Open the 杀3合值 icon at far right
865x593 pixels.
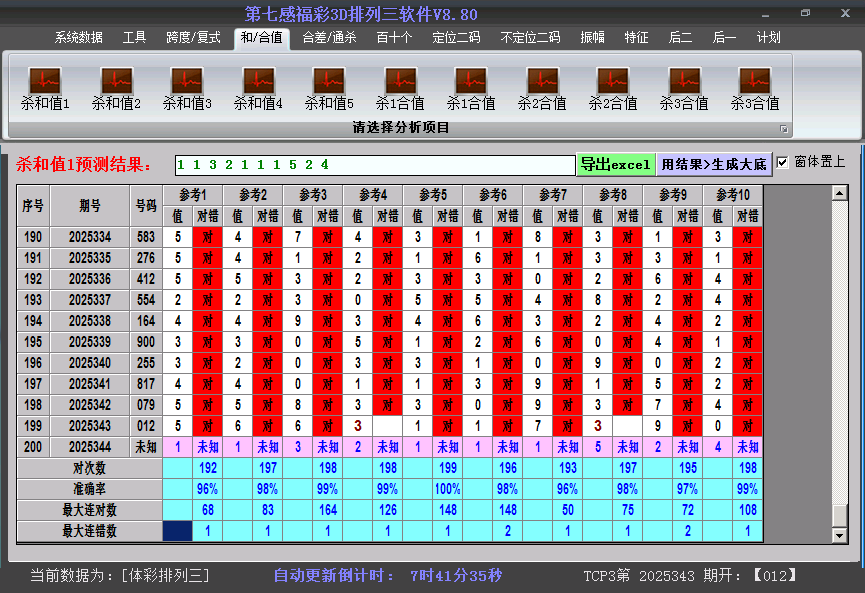coord(755,82)
